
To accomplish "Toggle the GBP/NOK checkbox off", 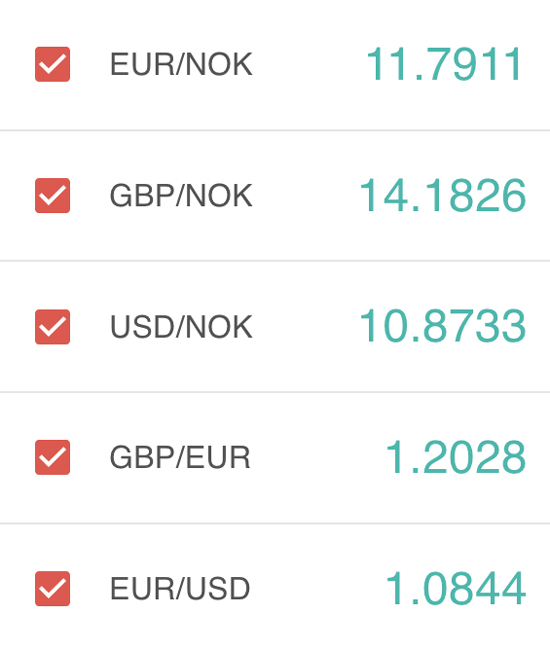I will tap(52, 195).
